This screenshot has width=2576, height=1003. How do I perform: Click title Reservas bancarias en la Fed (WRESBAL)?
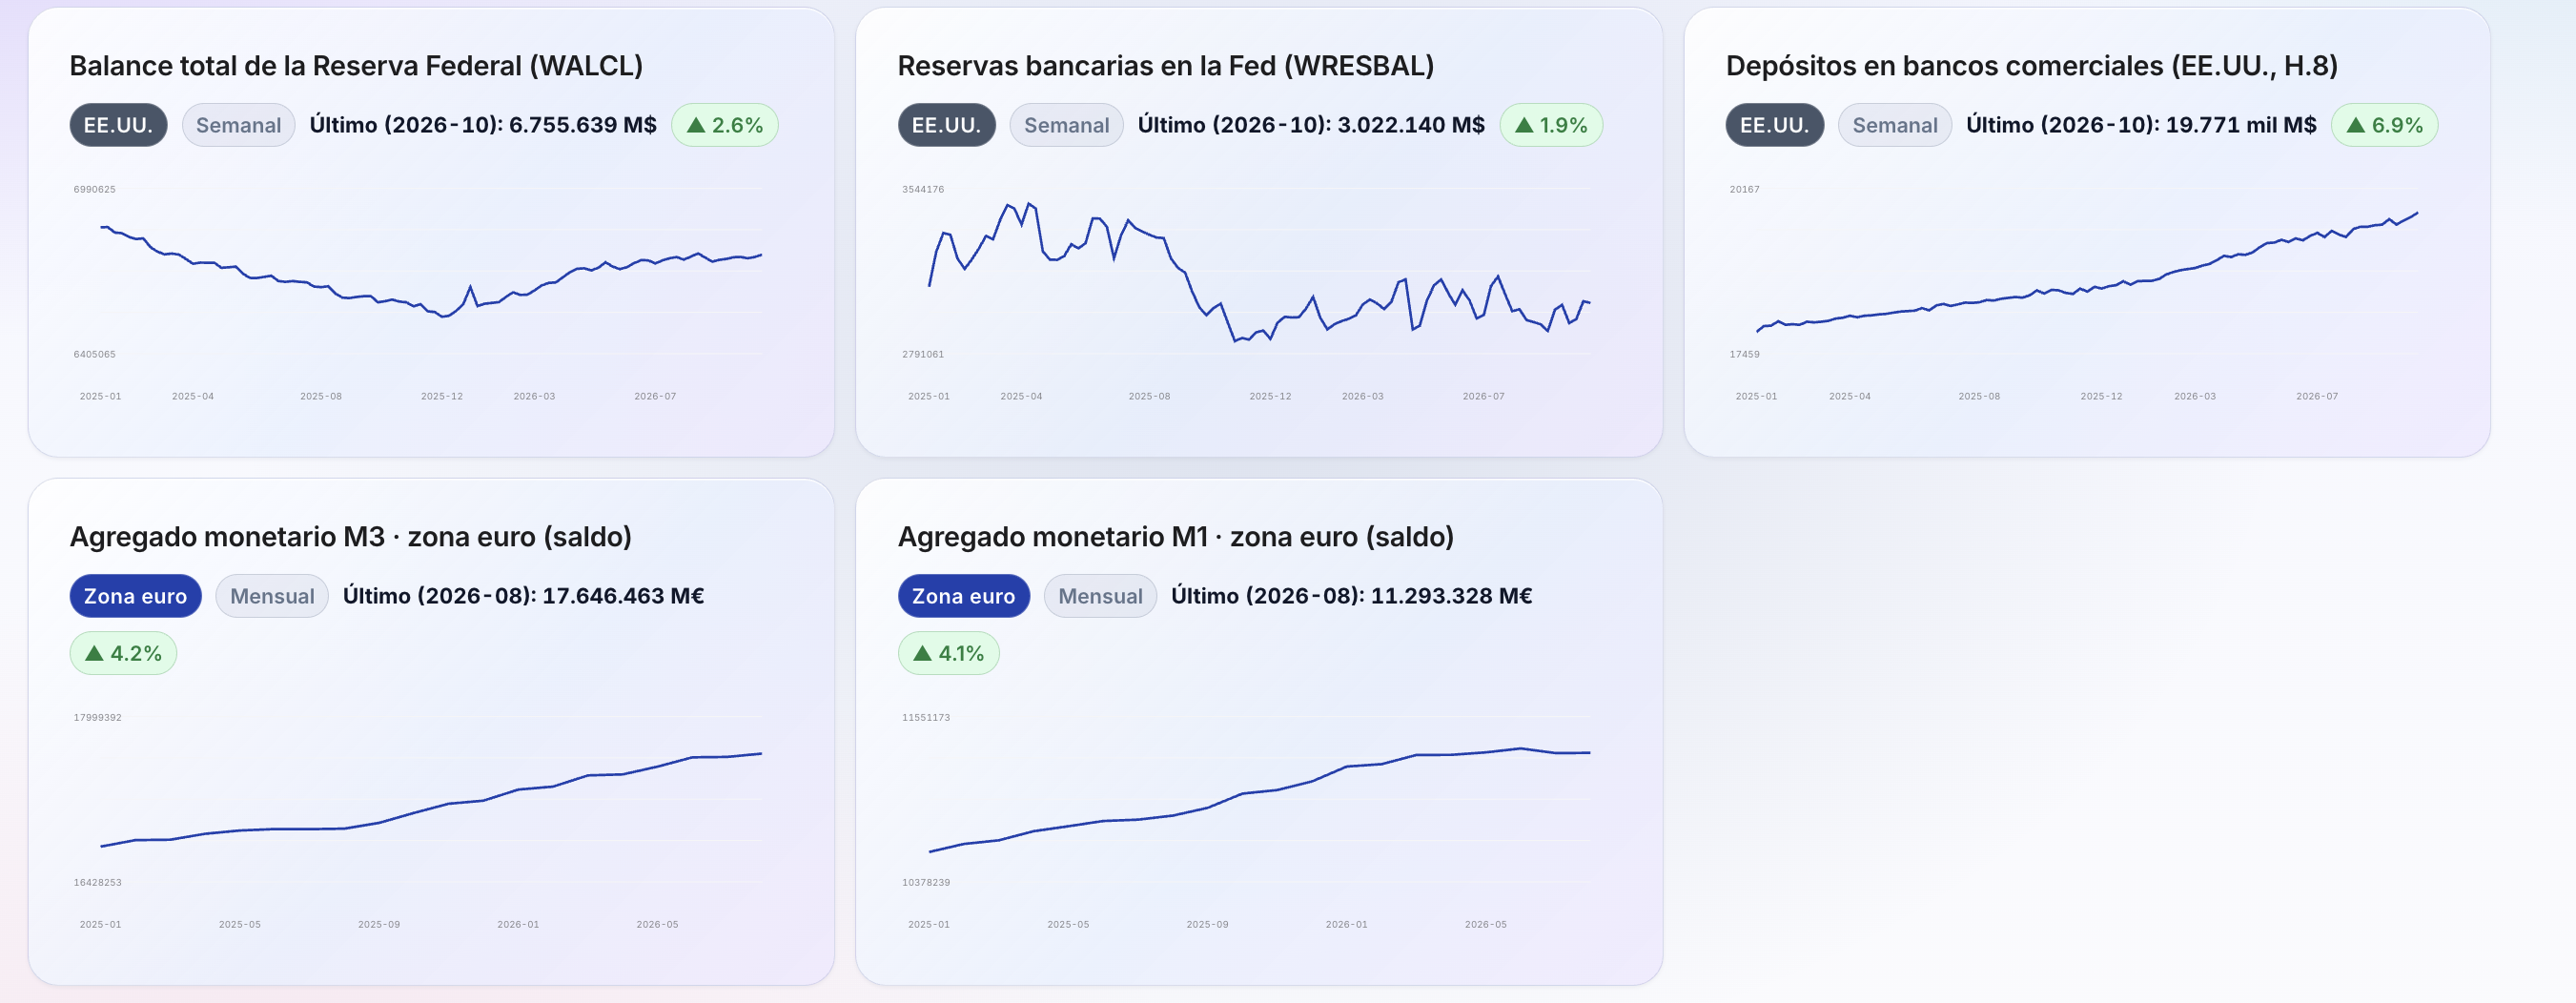[x=1165, y=66]
